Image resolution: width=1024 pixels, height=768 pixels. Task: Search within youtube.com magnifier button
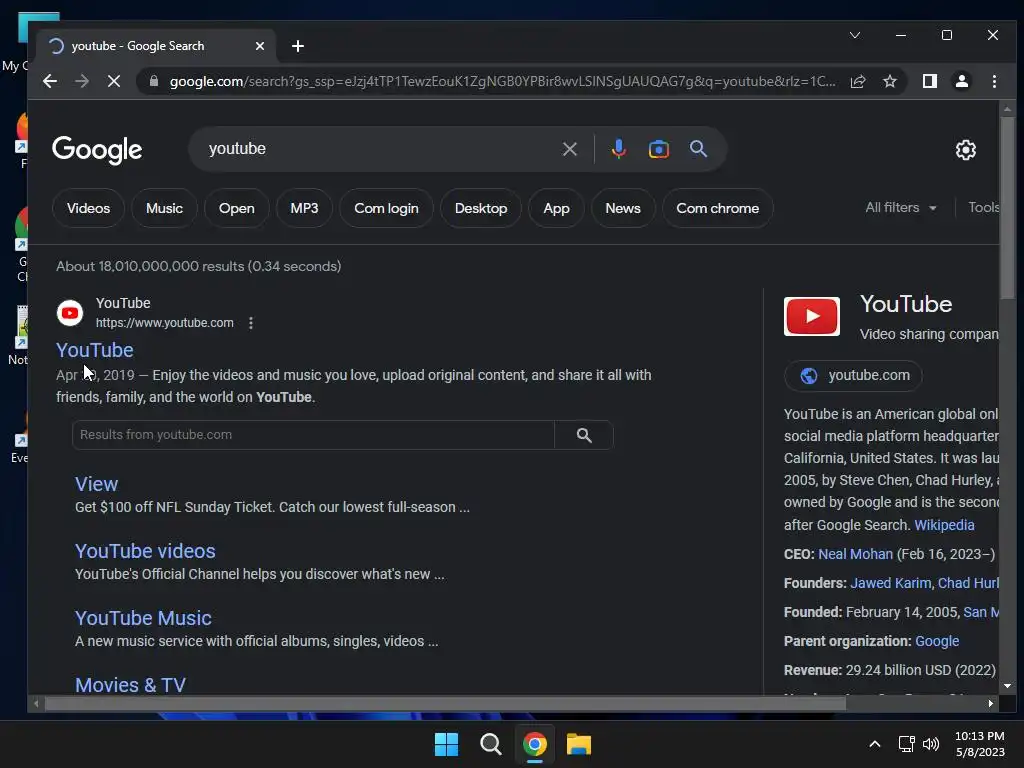[x=584, y=435]
